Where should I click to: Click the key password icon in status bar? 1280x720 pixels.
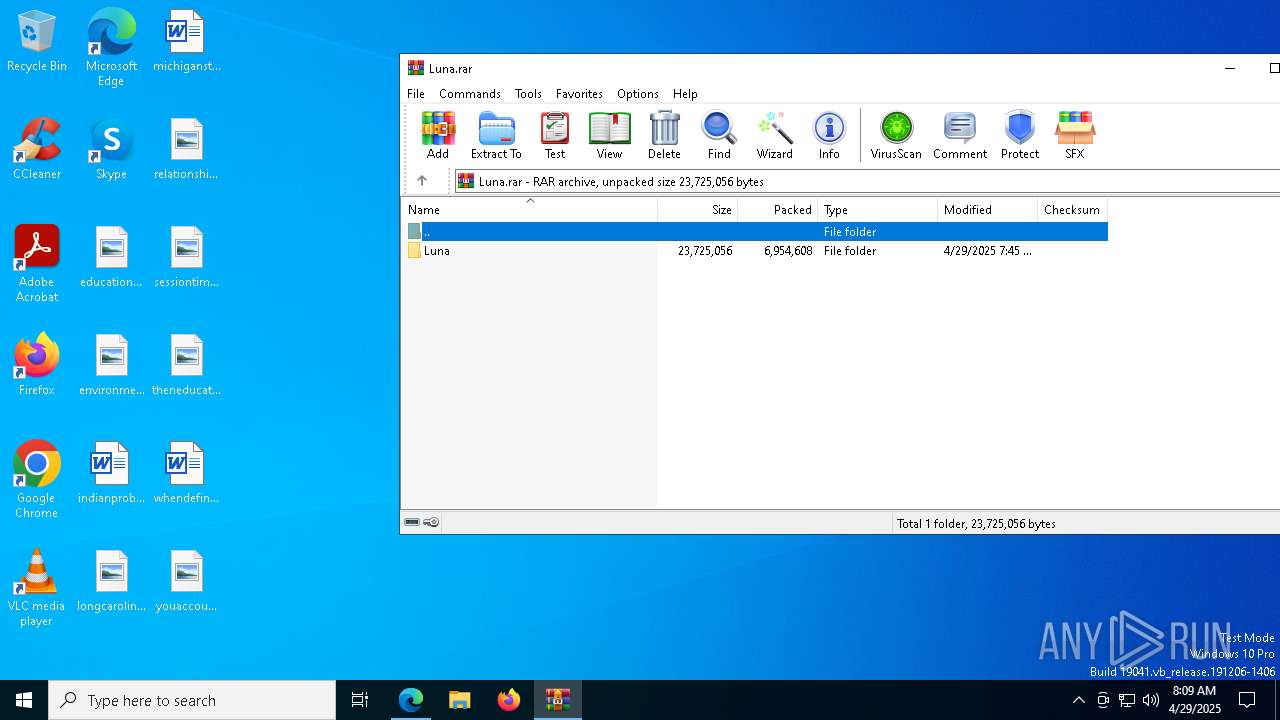(x=431, y=522)
